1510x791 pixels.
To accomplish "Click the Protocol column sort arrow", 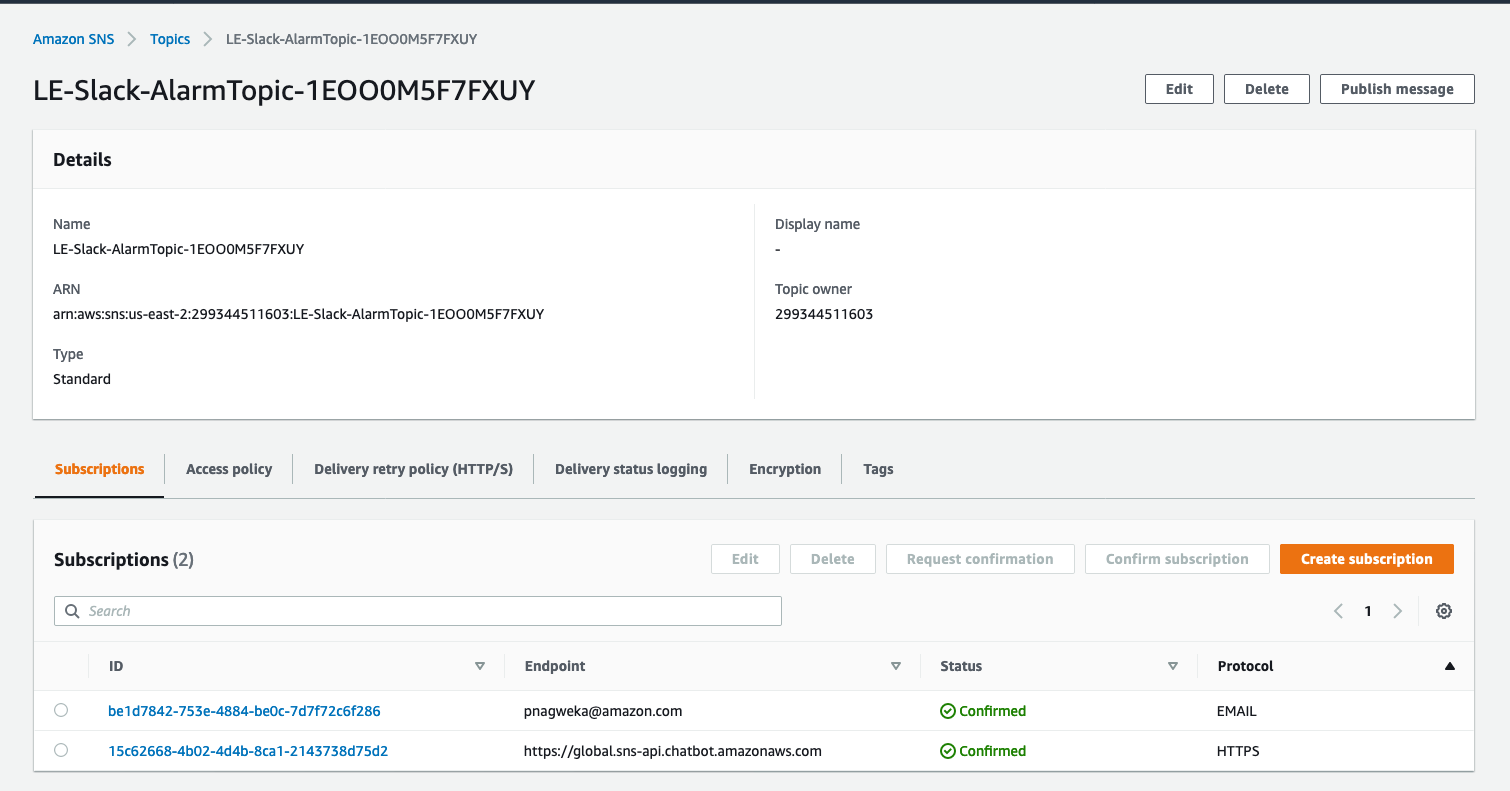I will [x=1449, y=665].
